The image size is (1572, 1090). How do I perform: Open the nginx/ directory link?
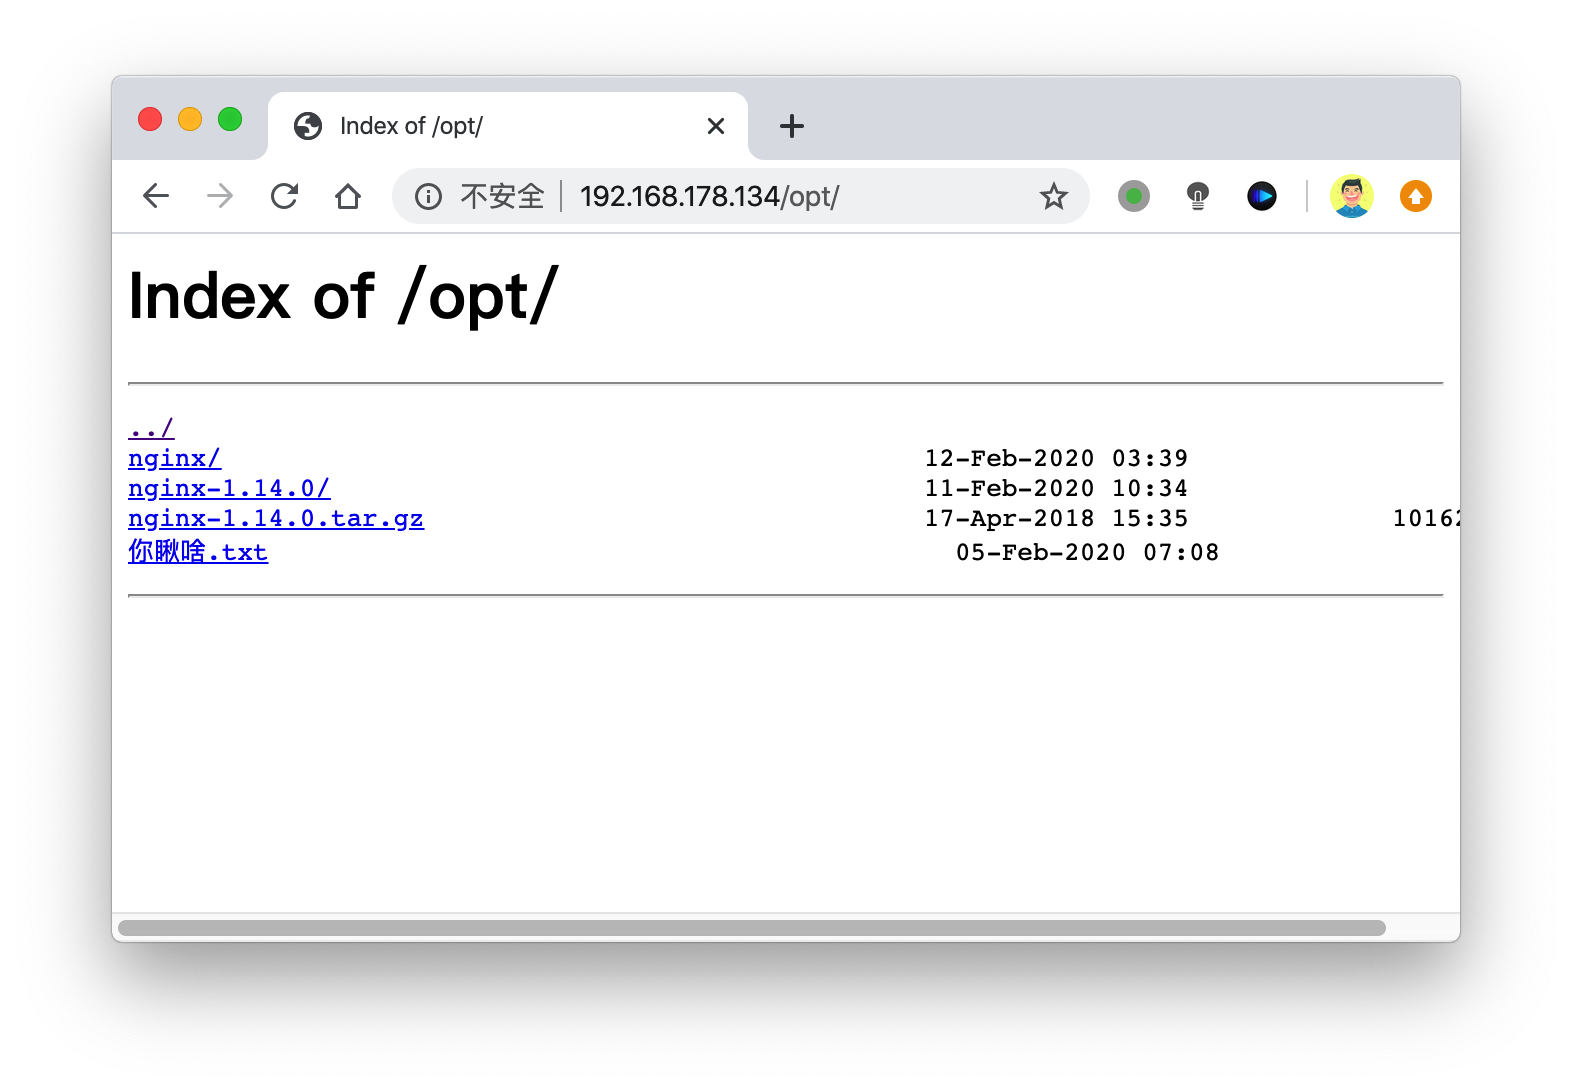pyautogui.click(x=174, y=459)
